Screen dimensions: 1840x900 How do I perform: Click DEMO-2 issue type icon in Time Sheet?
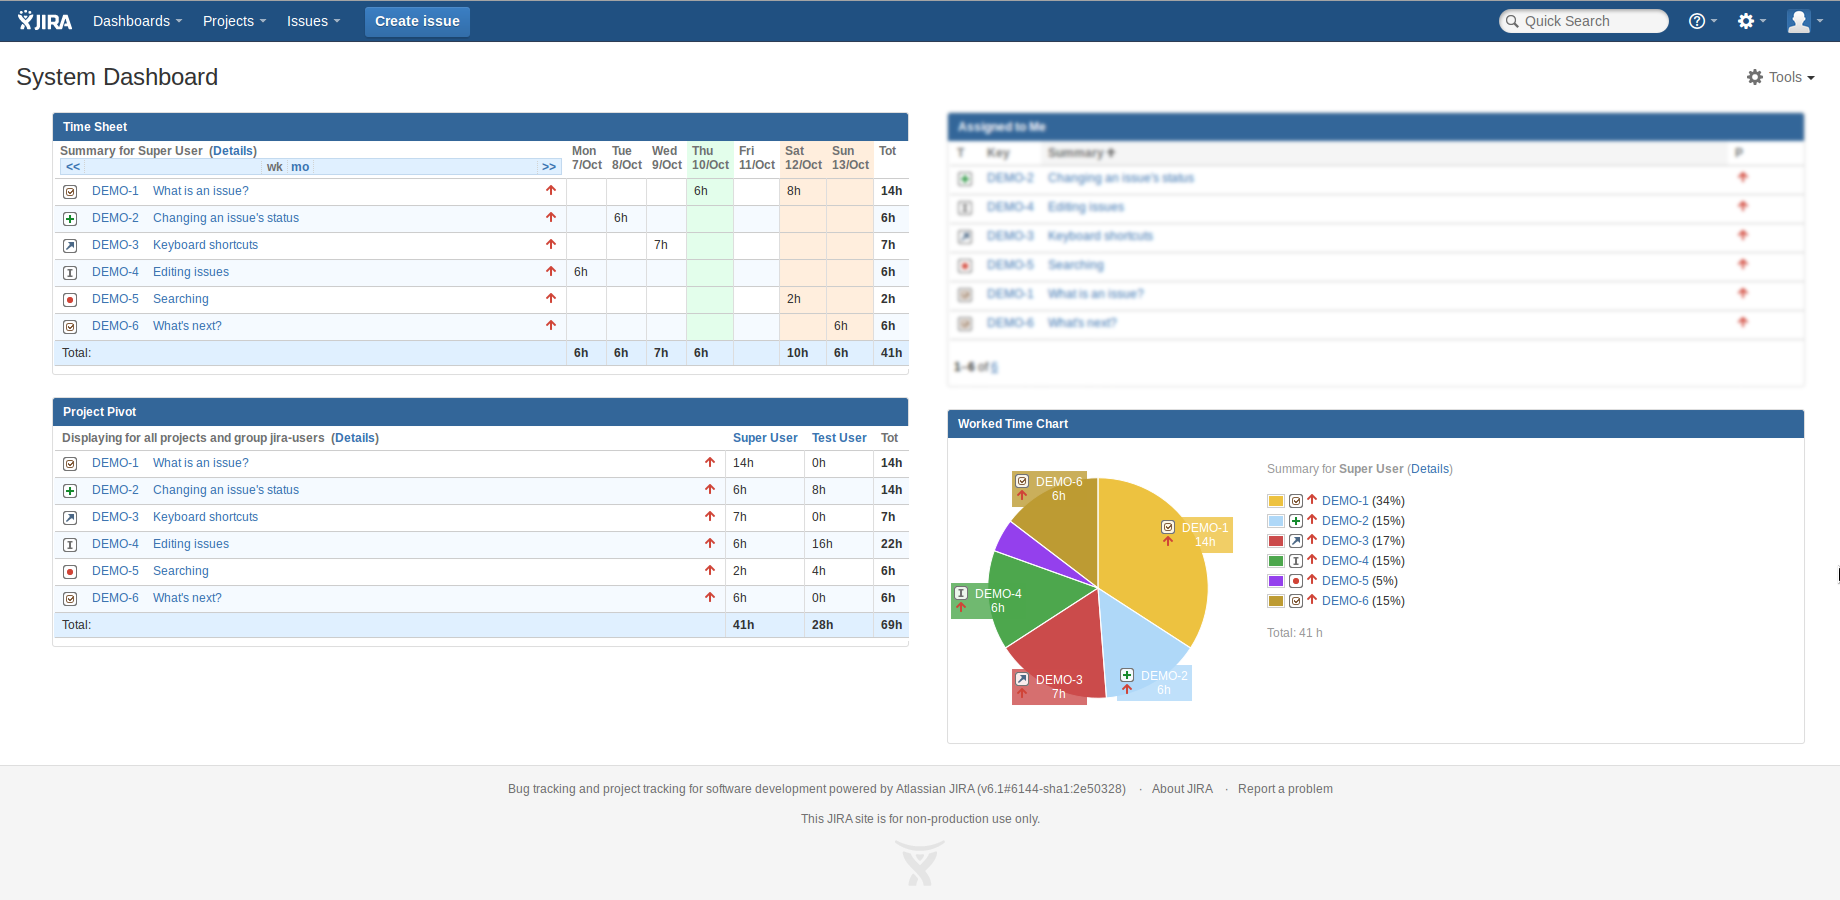click(x=70, y=218)
